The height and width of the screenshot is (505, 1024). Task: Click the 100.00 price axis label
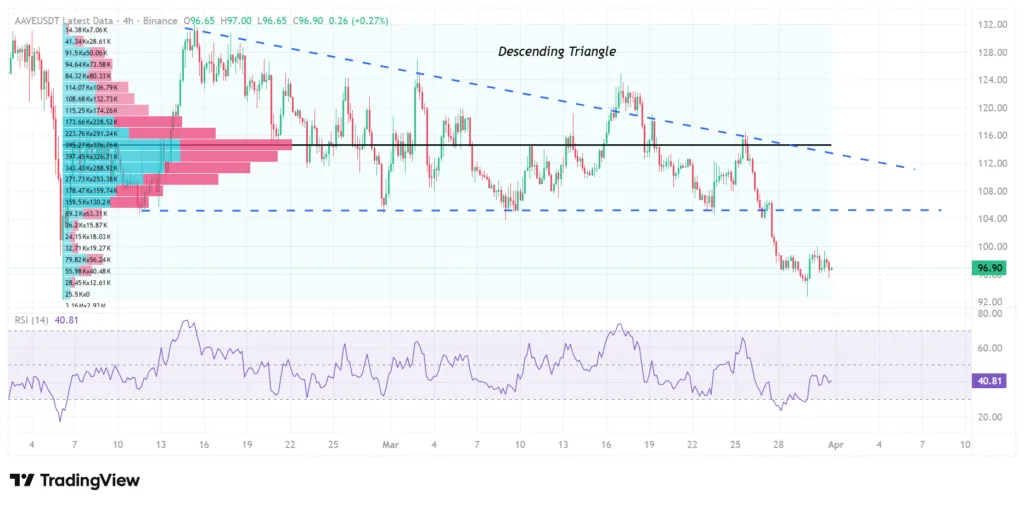click(990, 246)
